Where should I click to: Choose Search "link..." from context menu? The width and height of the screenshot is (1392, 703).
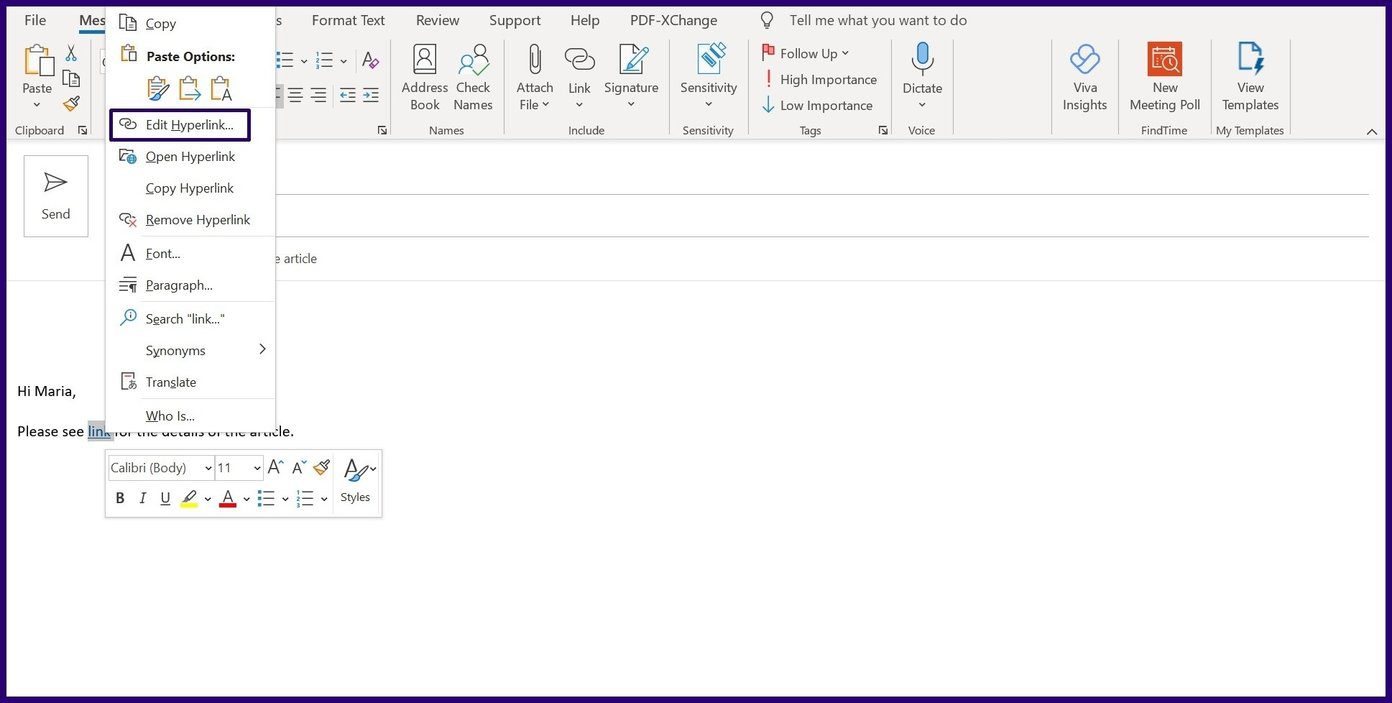pos(190,318)
